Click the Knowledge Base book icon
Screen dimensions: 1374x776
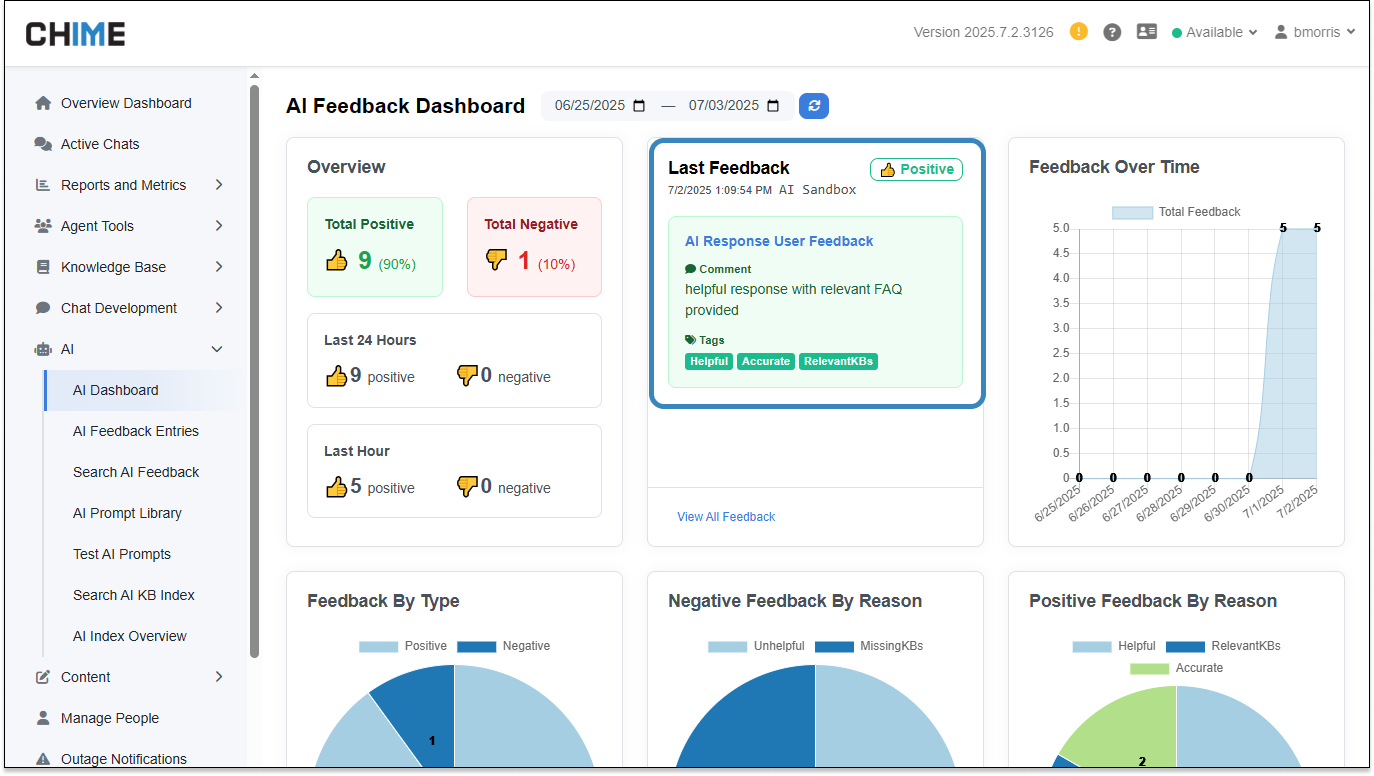[43, 267]
